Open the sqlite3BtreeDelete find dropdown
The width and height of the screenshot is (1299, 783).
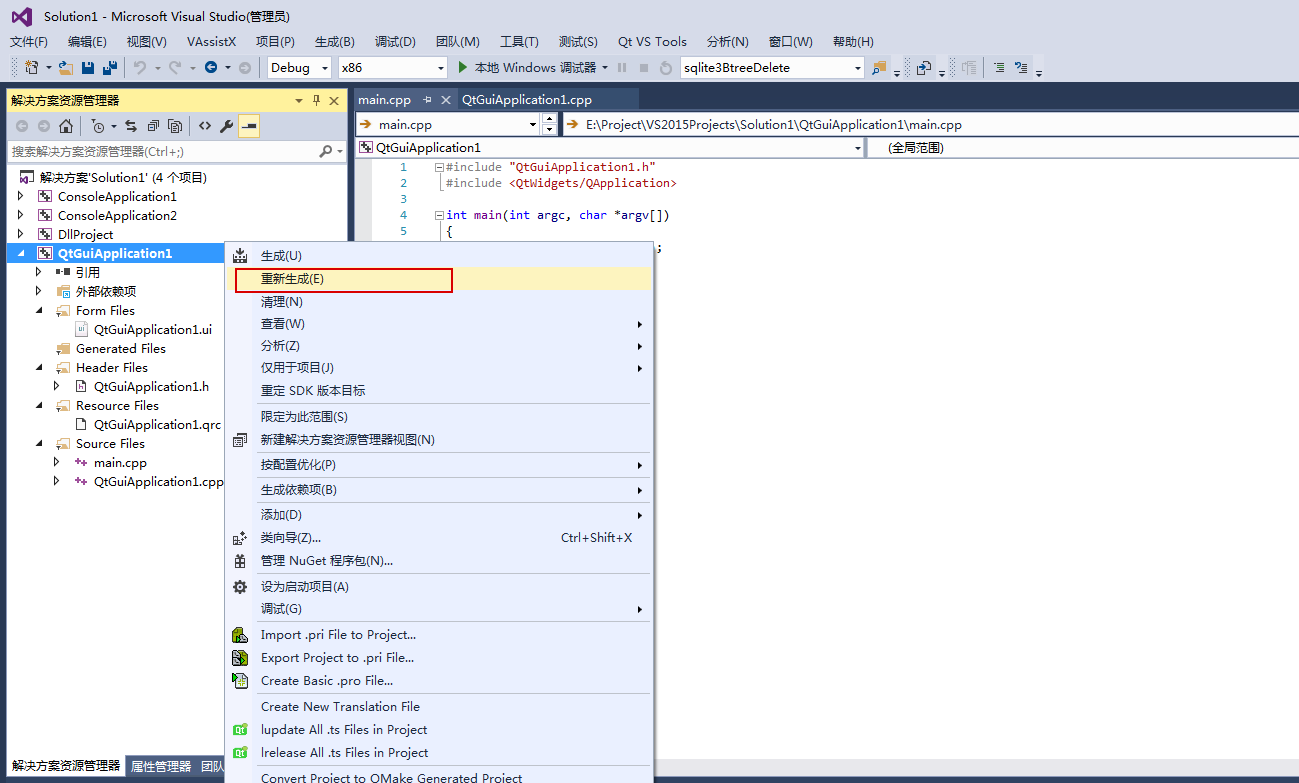[857, 68]
